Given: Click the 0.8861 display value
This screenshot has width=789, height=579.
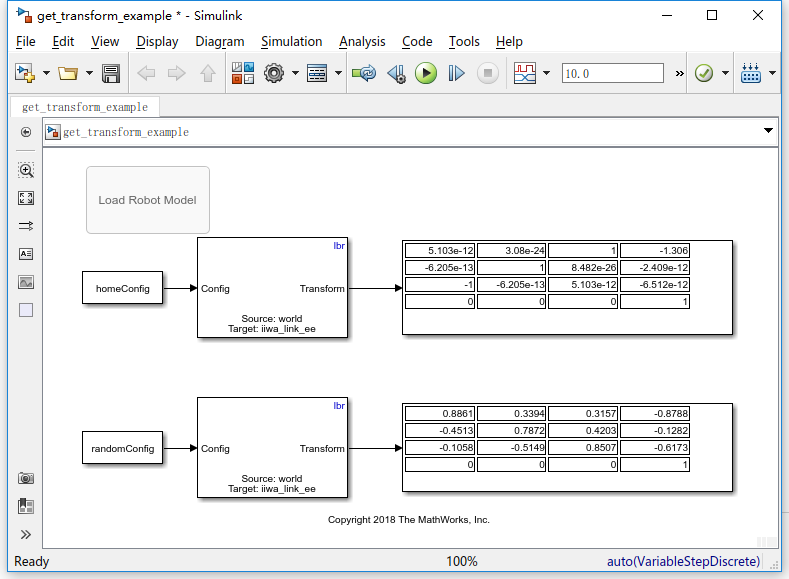Looking at the screenshot, I should 440,413.
